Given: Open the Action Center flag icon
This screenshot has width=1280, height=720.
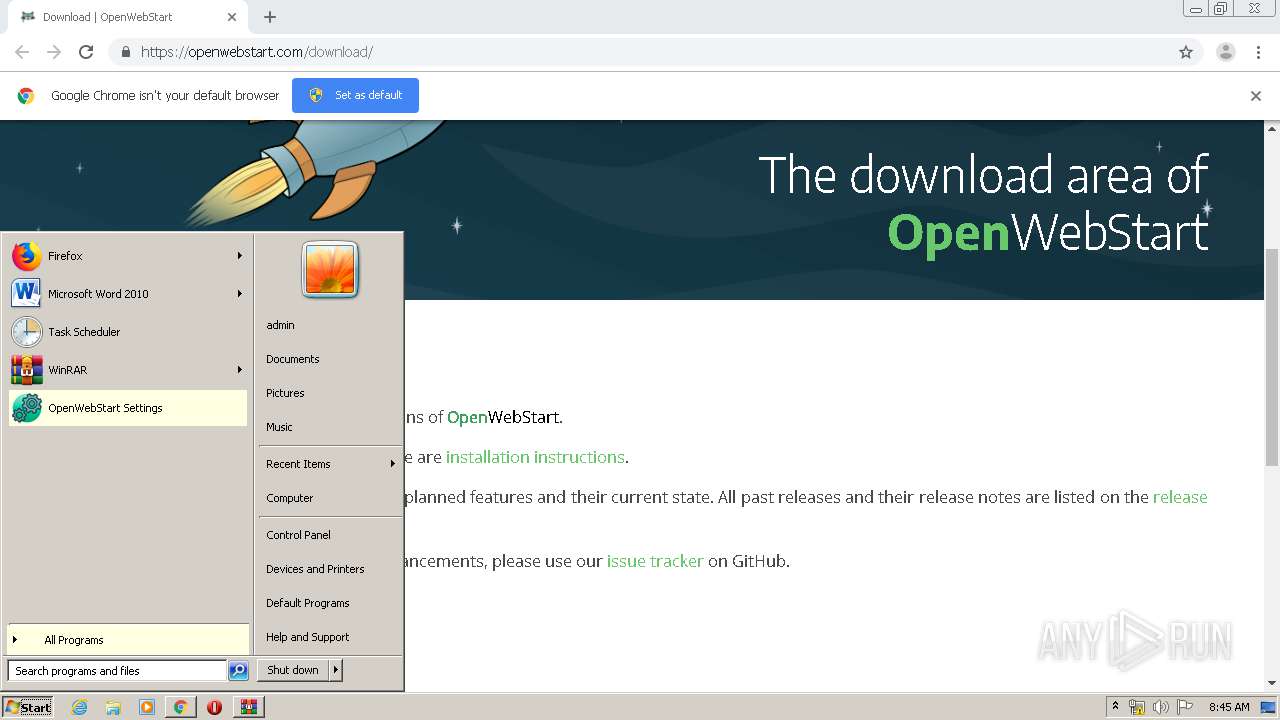Looking at the screenshot, I should (x=1185, y=707).
